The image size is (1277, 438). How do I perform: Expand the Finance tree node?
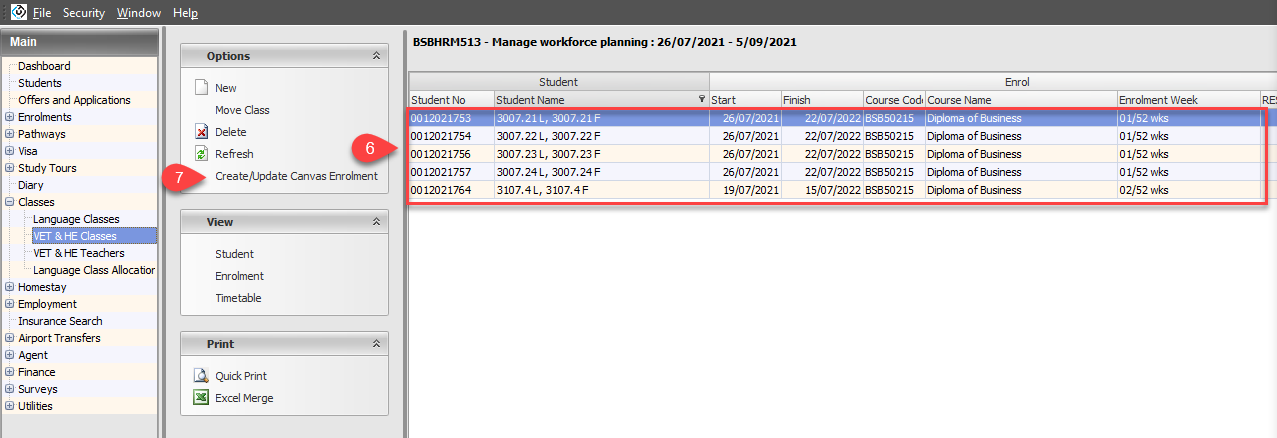(x=10, y=372)
